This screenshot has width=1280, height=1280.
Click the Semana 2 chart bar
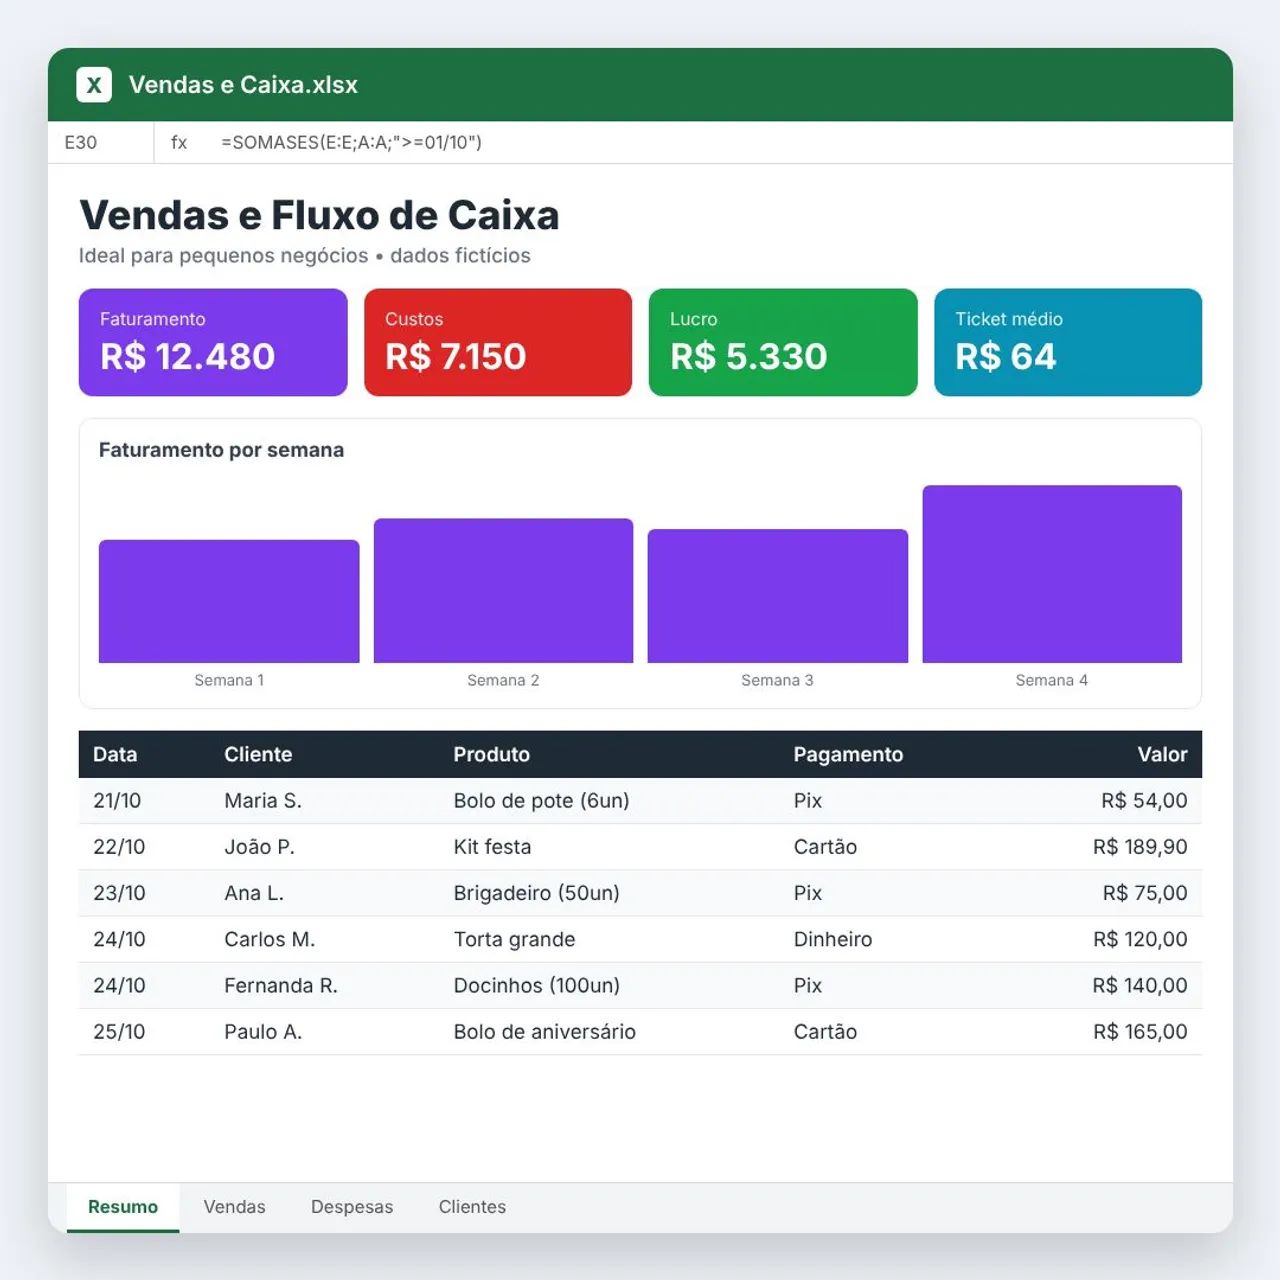pyautogui.click(x=503, y=590)
